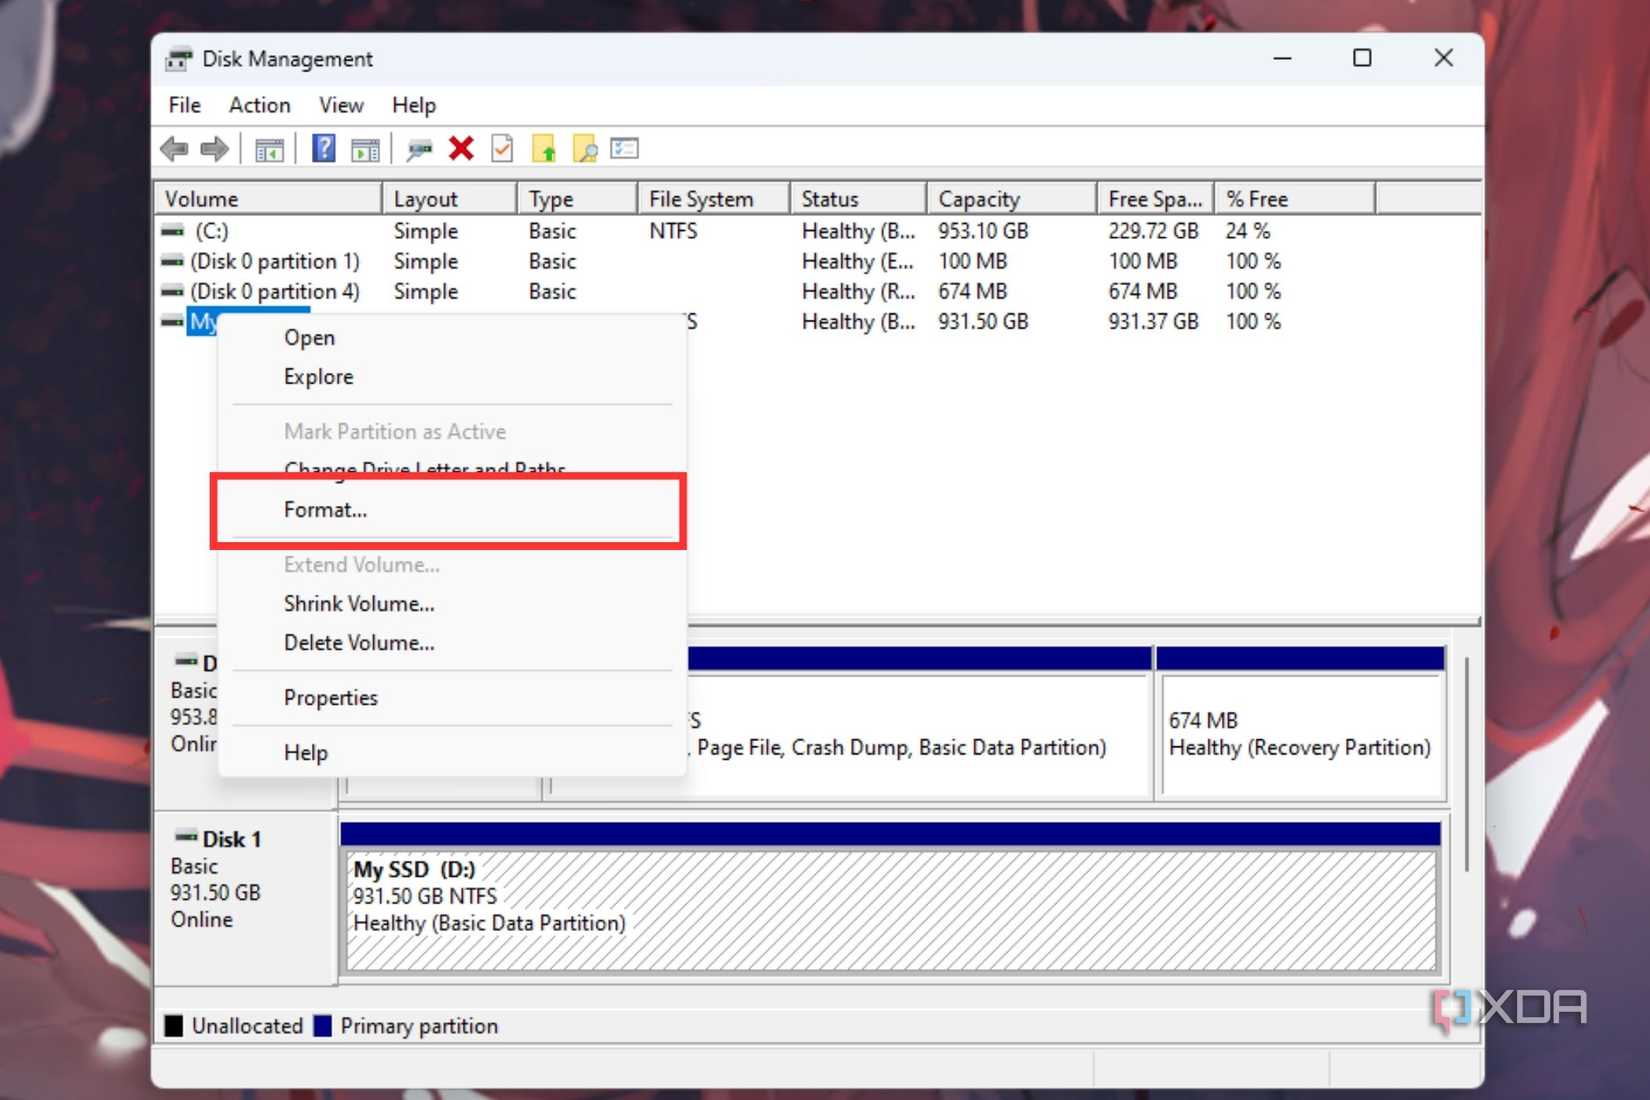Click Mark Partition as Active menu entry
The width and height of the screenshot is (1650, 1100).
pyautogui.click(x=452, y=432)
